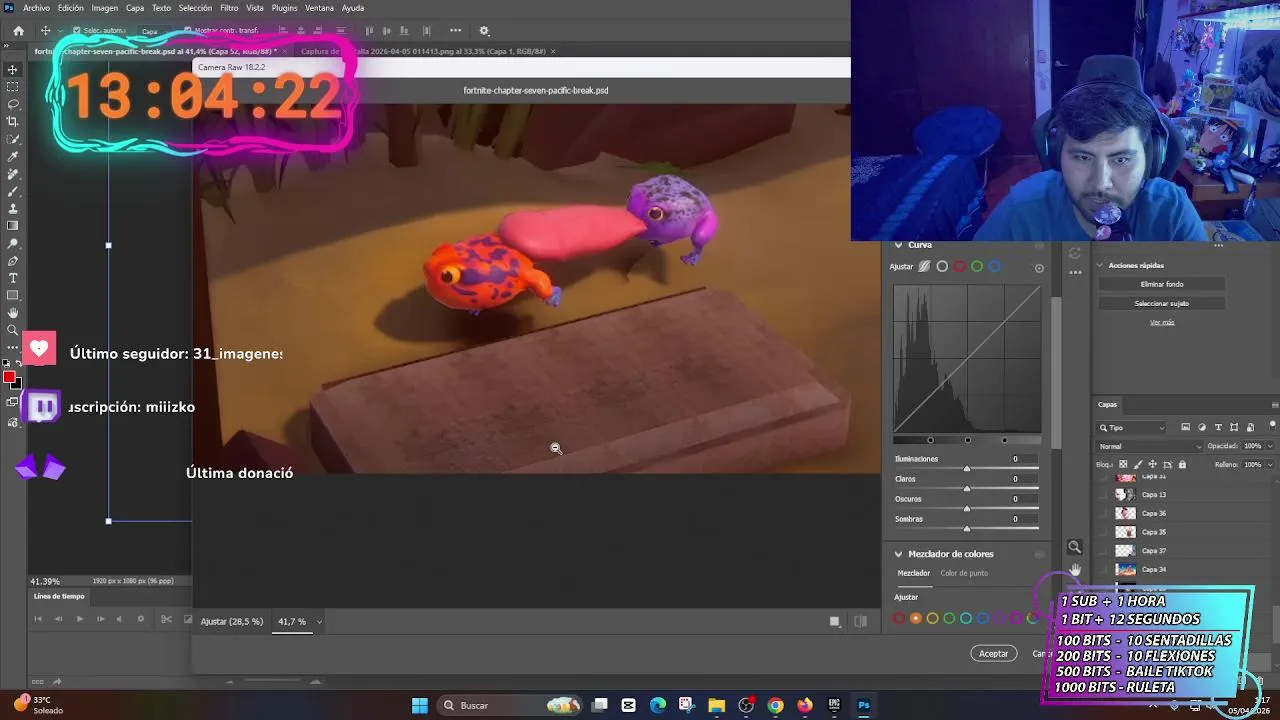Select the Lasso tool
This screenshot has width=1280, height=720.
coord(13,104)
